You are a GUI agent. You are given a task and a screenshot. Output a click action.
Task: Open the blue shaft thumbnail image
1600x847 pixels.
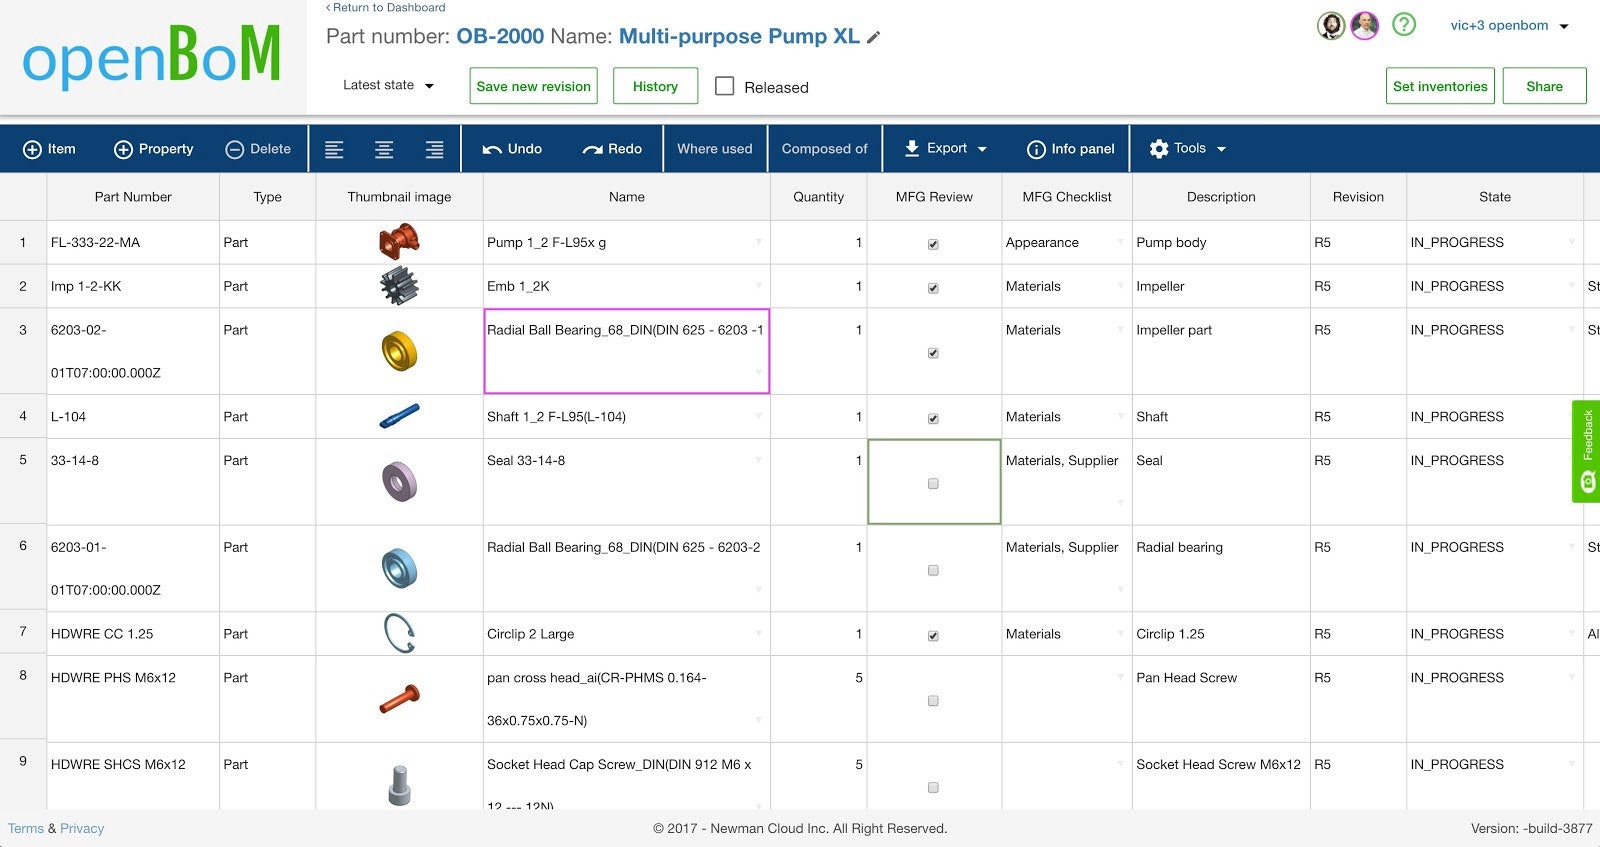399,416
